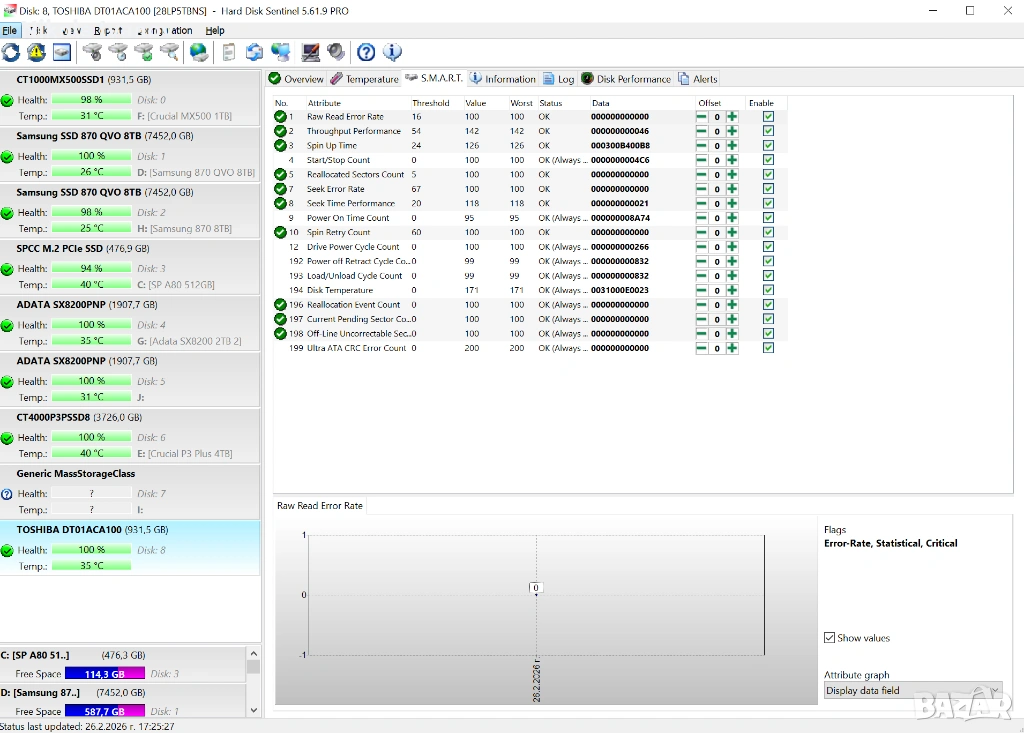Decrease offset for Seek Error Rate with minus
The width and height of the screenshot is (1024, 733).
click(702, 189)
